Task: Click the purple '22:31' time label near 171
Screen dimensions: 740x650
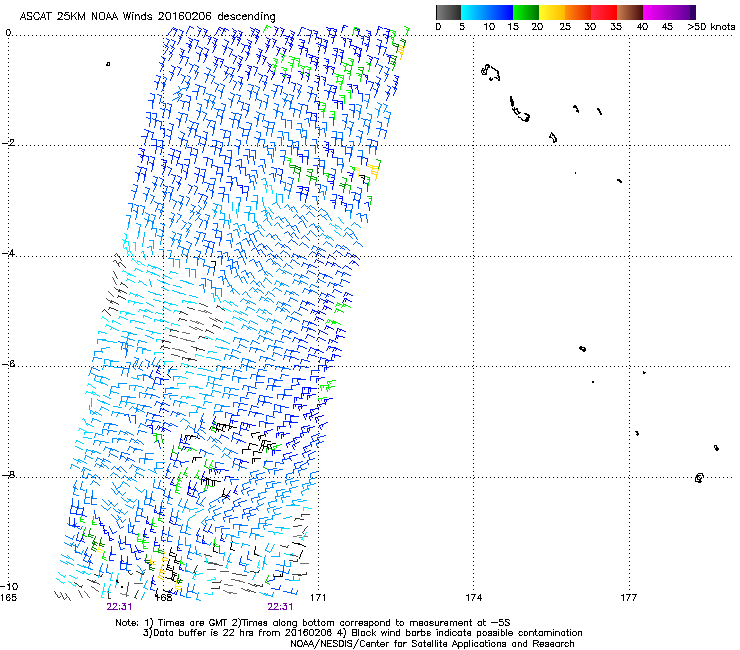Action: click(280, 607)
